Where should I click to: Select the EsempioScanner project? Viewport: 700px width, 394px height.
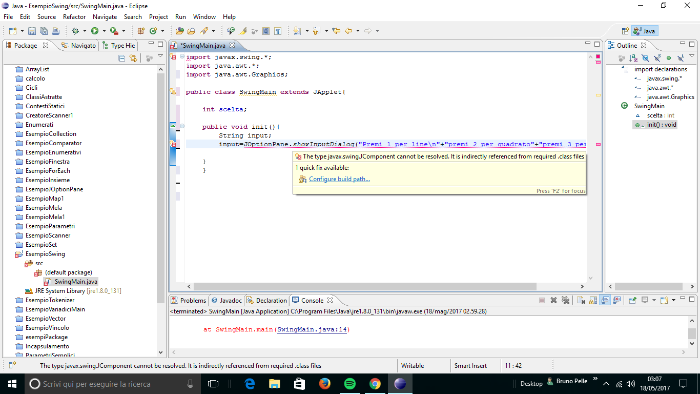(48, 235)
